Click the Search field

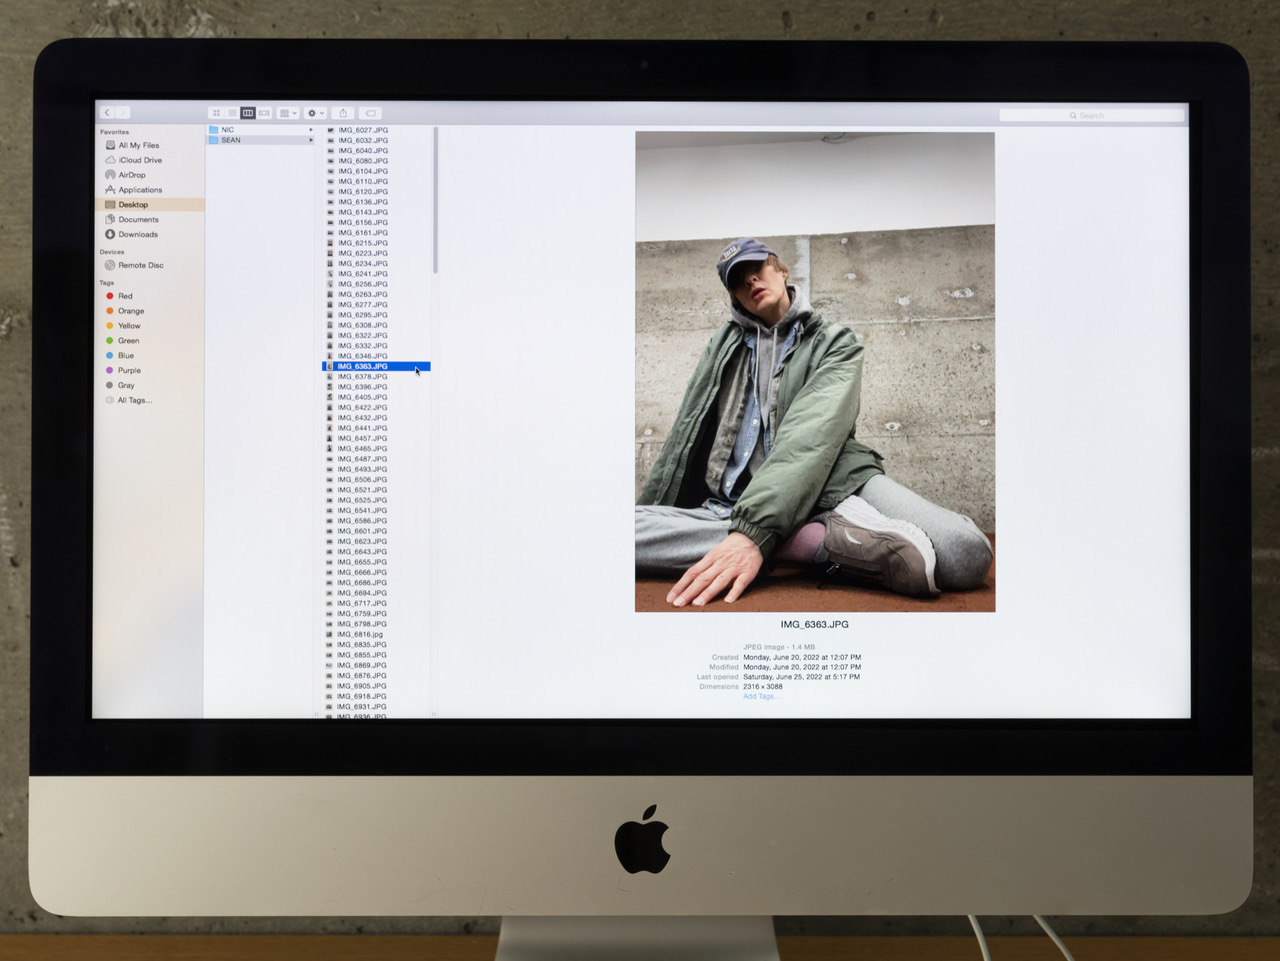1091,116
